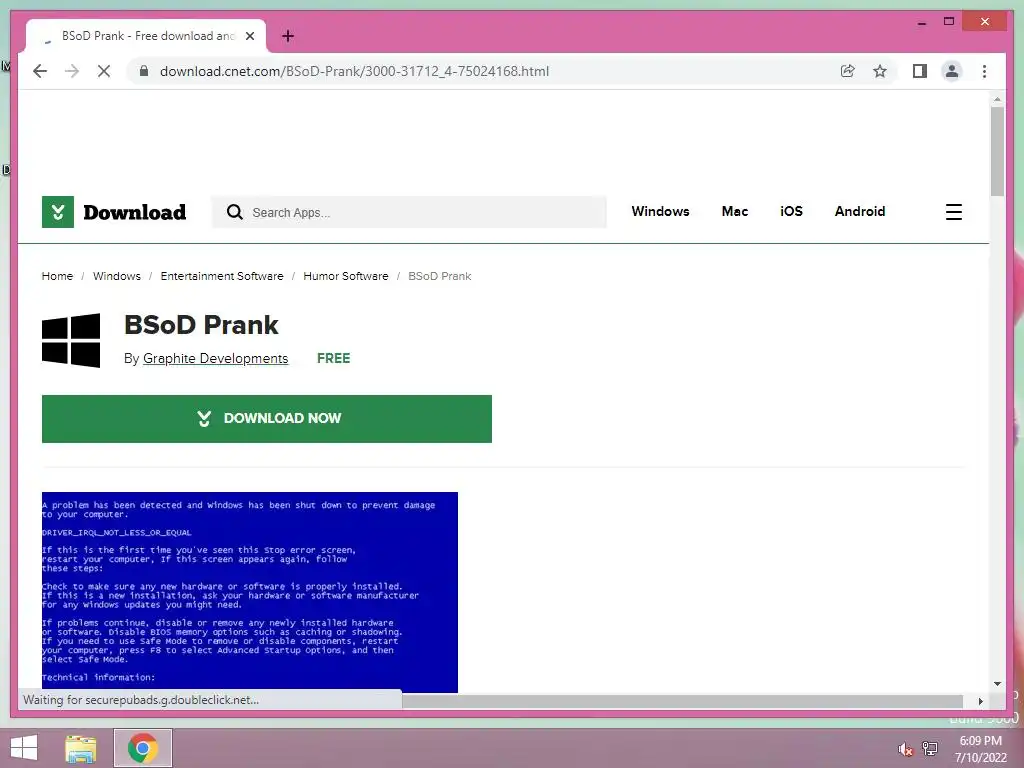This screenshot has width=1024, height=768.
Task: Click the Windows logo app icon
Action: 71,340
